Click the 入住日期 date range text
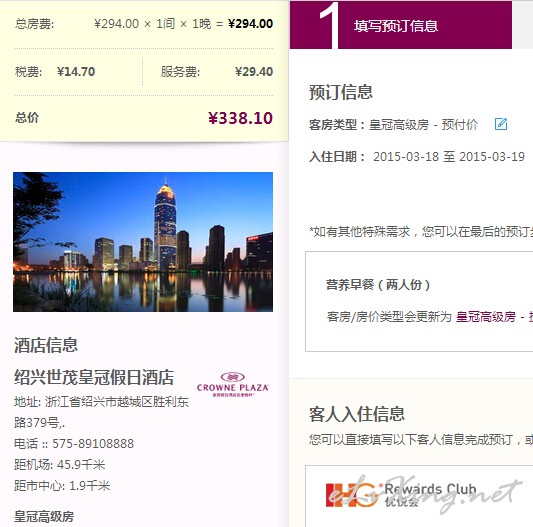 coord(449,157)
